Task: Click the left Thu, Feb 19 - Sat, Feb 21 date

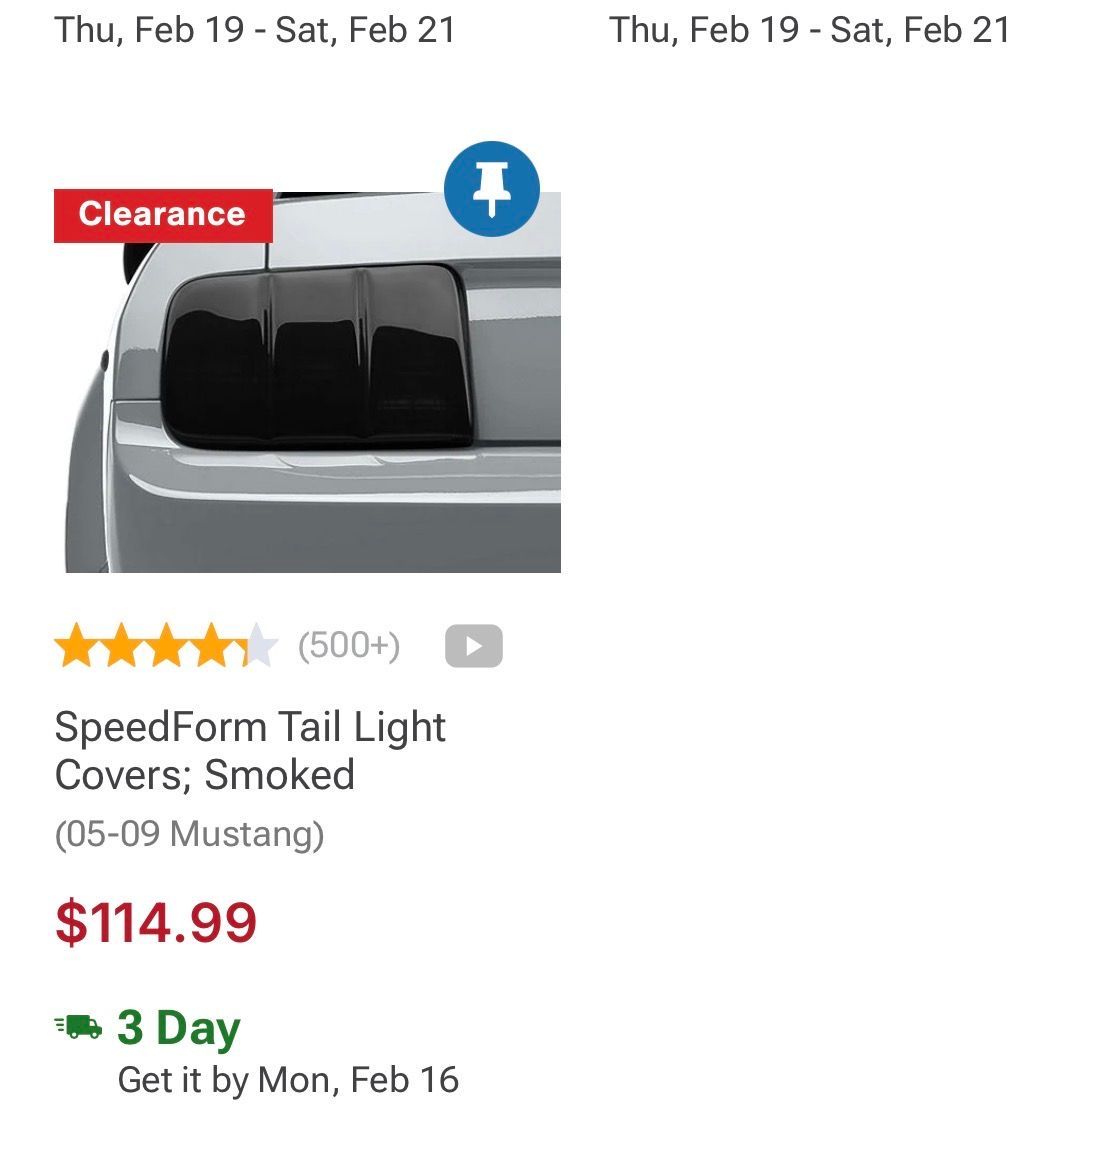Action: coord(255,30)
